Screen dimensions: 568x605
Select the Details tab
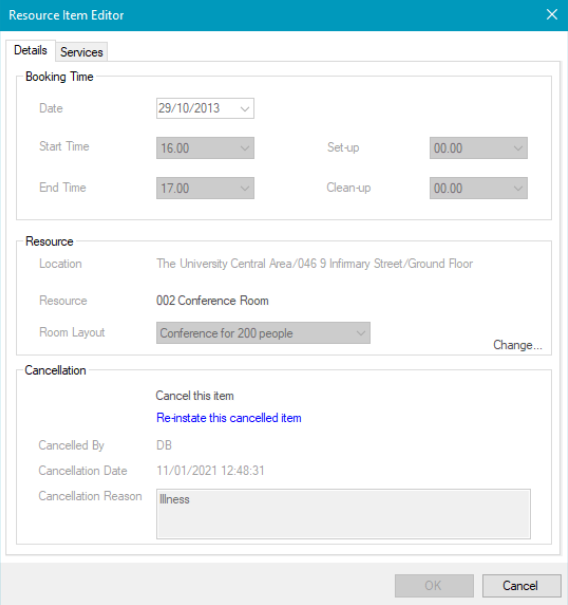[x=30, y=50]
